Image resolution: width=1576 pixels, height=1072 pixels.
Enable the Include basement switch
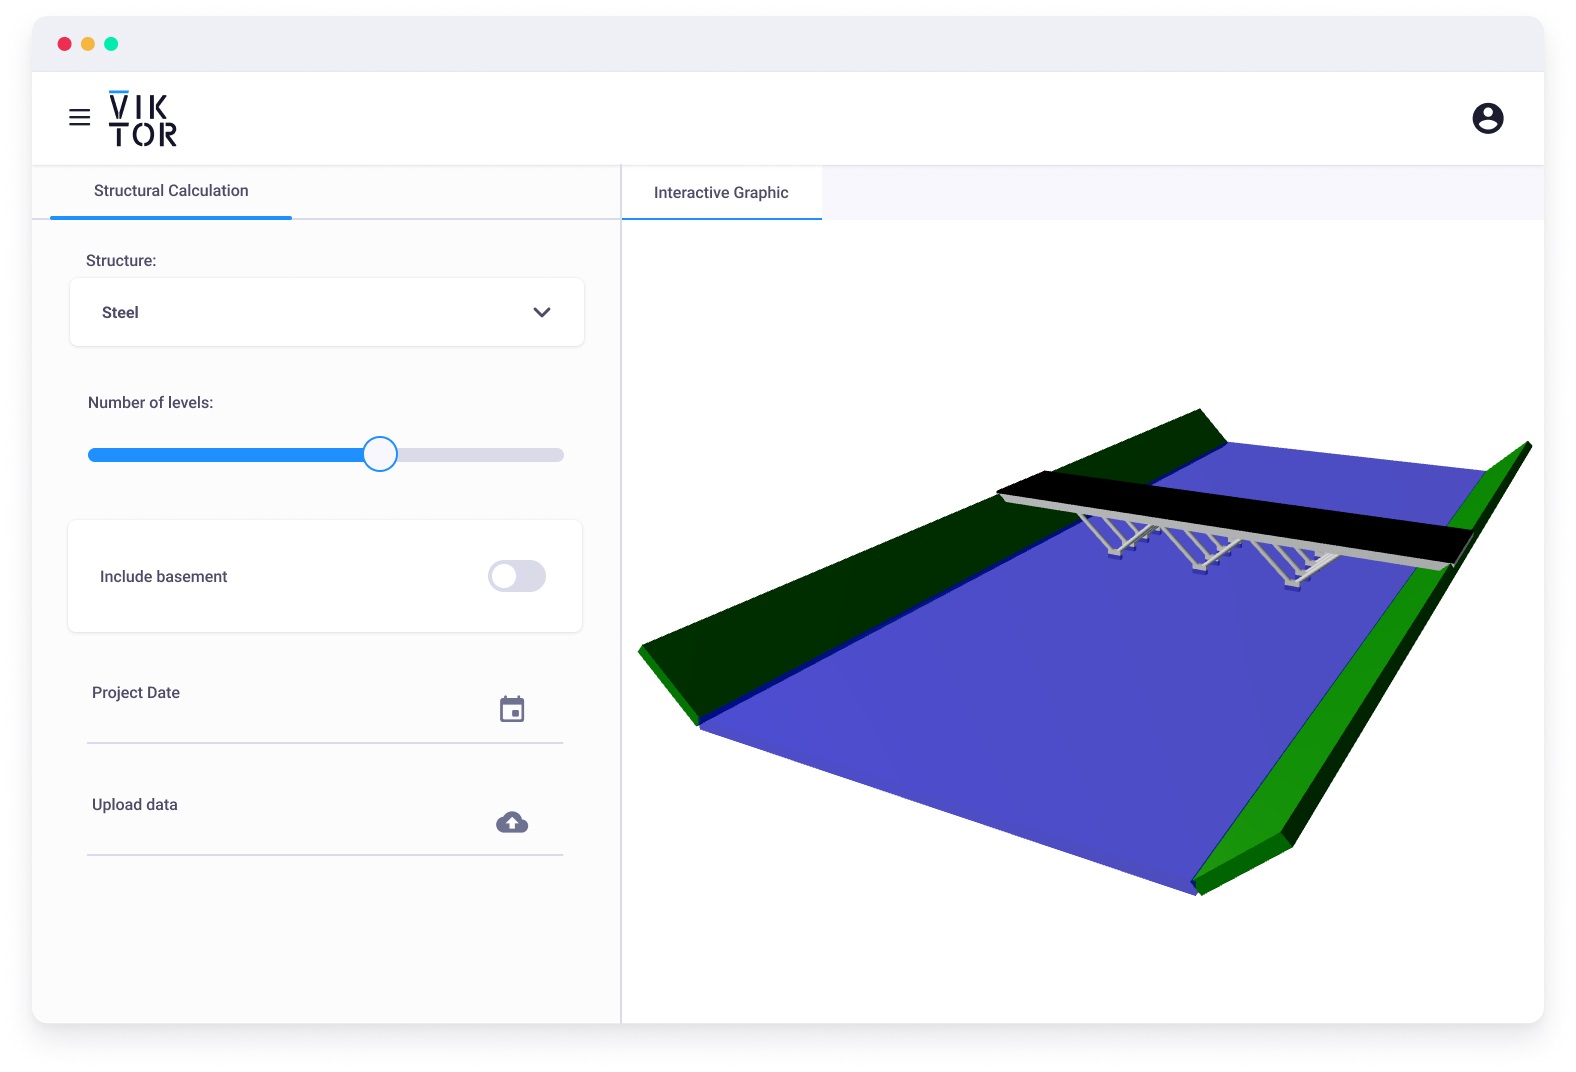(516, 576)
